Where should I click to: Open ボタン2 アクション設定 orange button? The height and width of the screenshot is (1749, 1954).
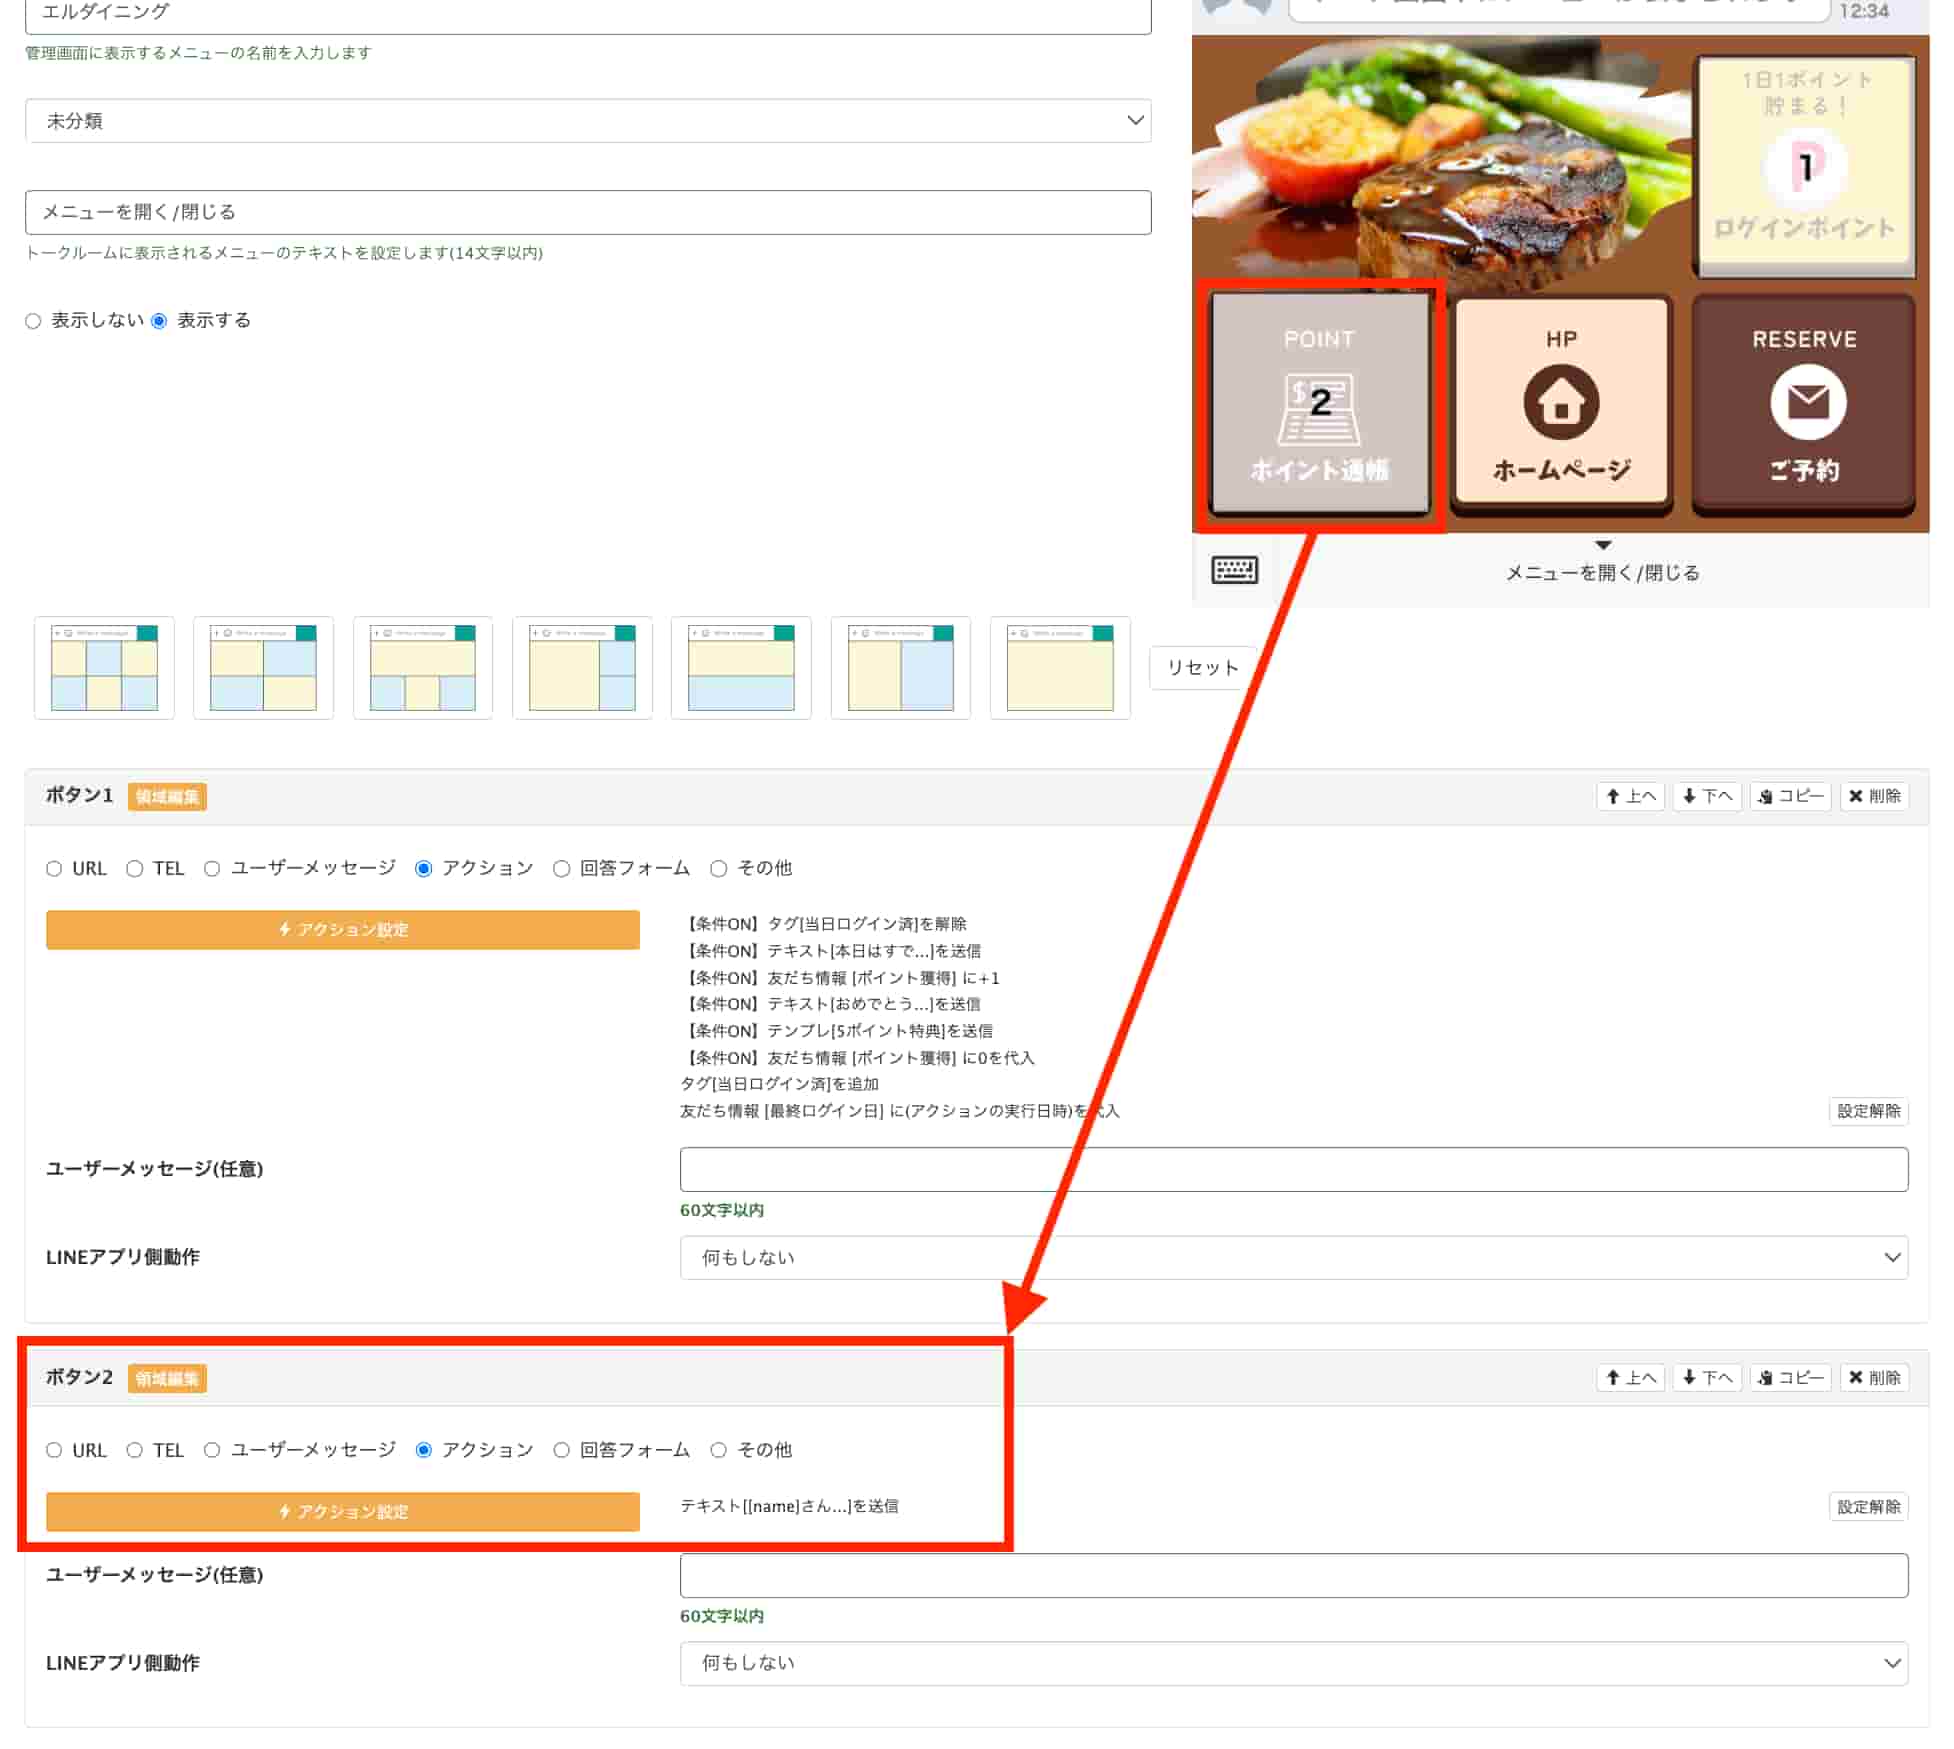[x=342, y=1511]
